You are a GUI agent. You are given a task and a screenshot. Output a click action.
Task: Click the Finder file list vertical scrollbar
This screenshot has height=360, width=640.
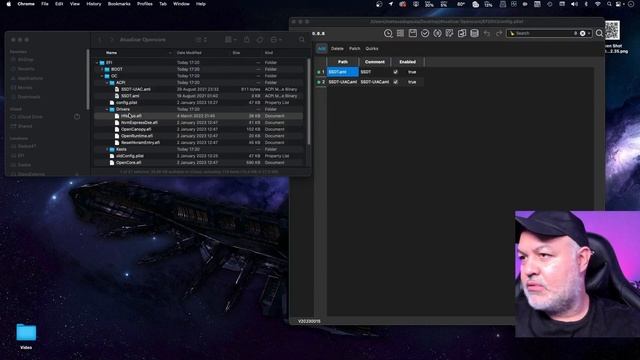point(309,101)
